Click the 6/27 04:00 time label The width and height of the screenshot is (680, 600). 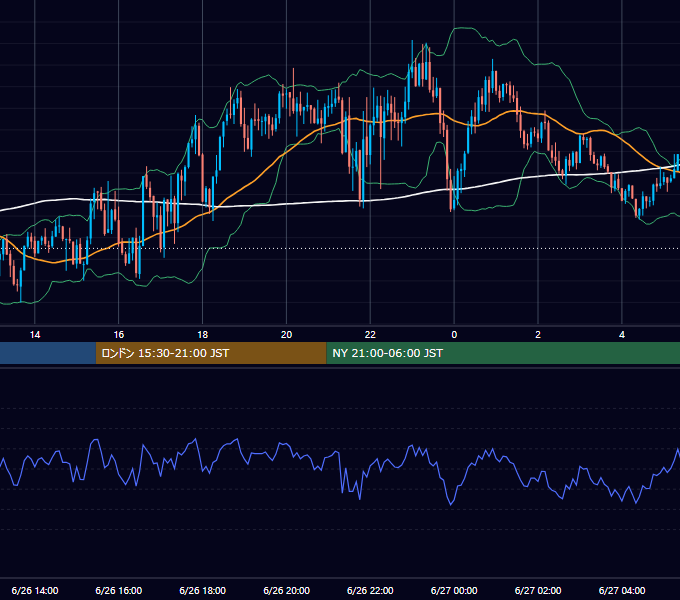click(622, 590)
